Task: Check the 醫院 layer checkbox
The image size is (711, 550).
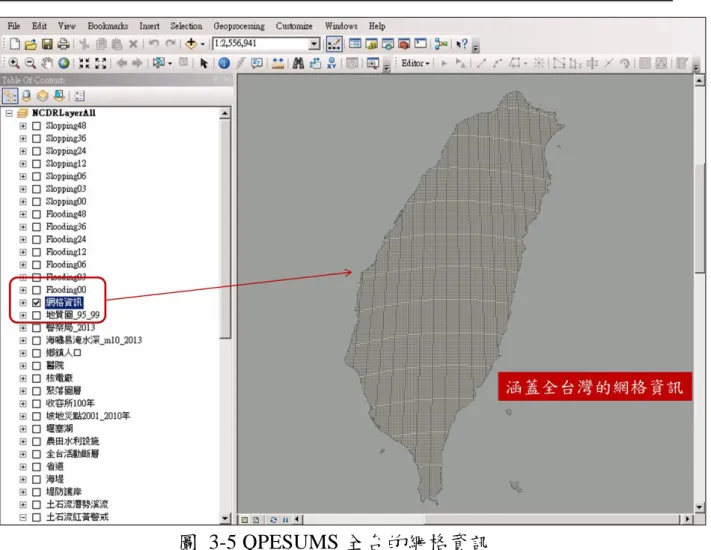Action: pyautogui.click(x=37, y=365)
